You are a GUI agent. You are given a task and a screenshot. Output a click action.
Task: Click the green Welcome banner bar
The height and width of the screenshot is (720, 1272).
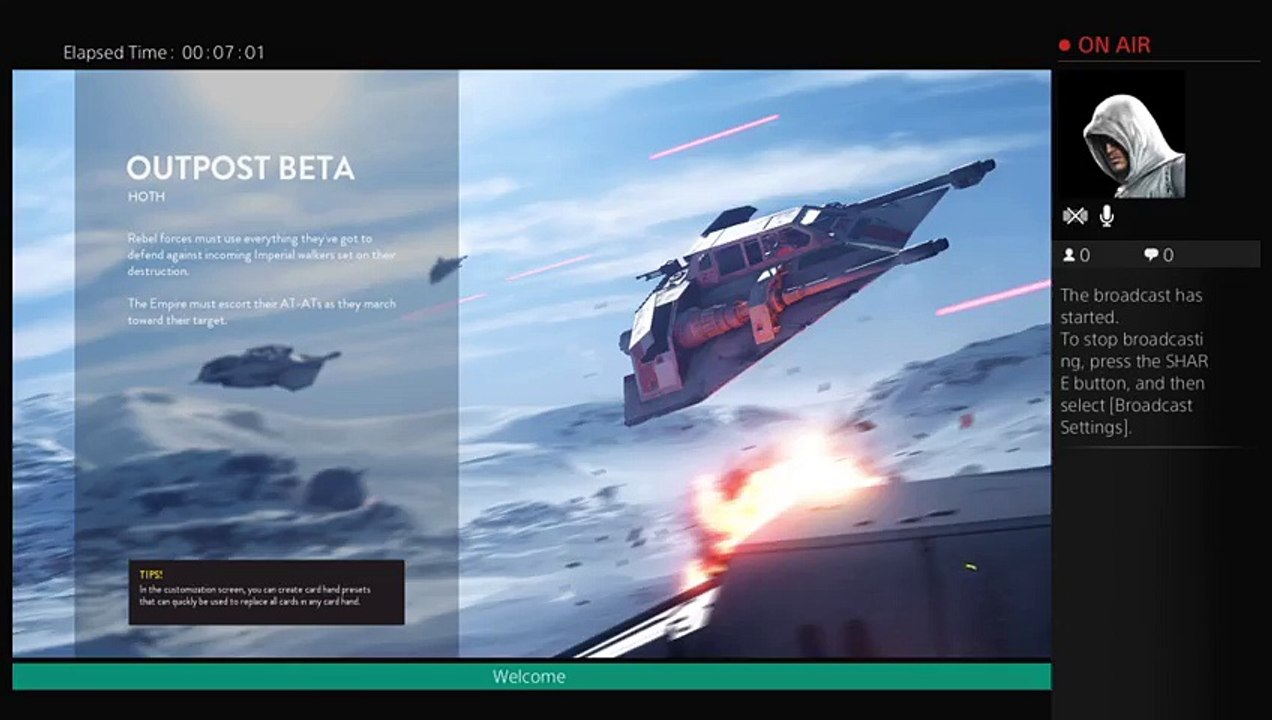[x=531, y=677]
